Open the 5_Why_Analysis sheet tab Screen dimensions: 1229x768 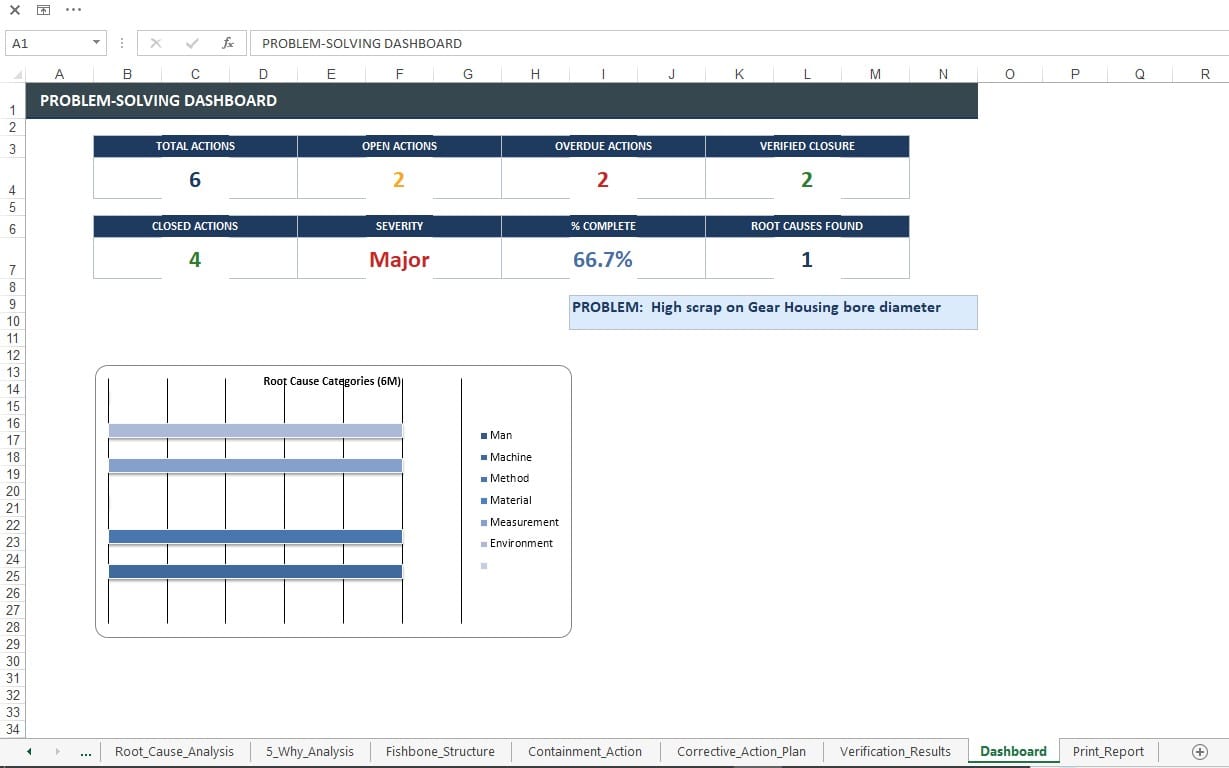pyautogui.click(x=309, y=751)
